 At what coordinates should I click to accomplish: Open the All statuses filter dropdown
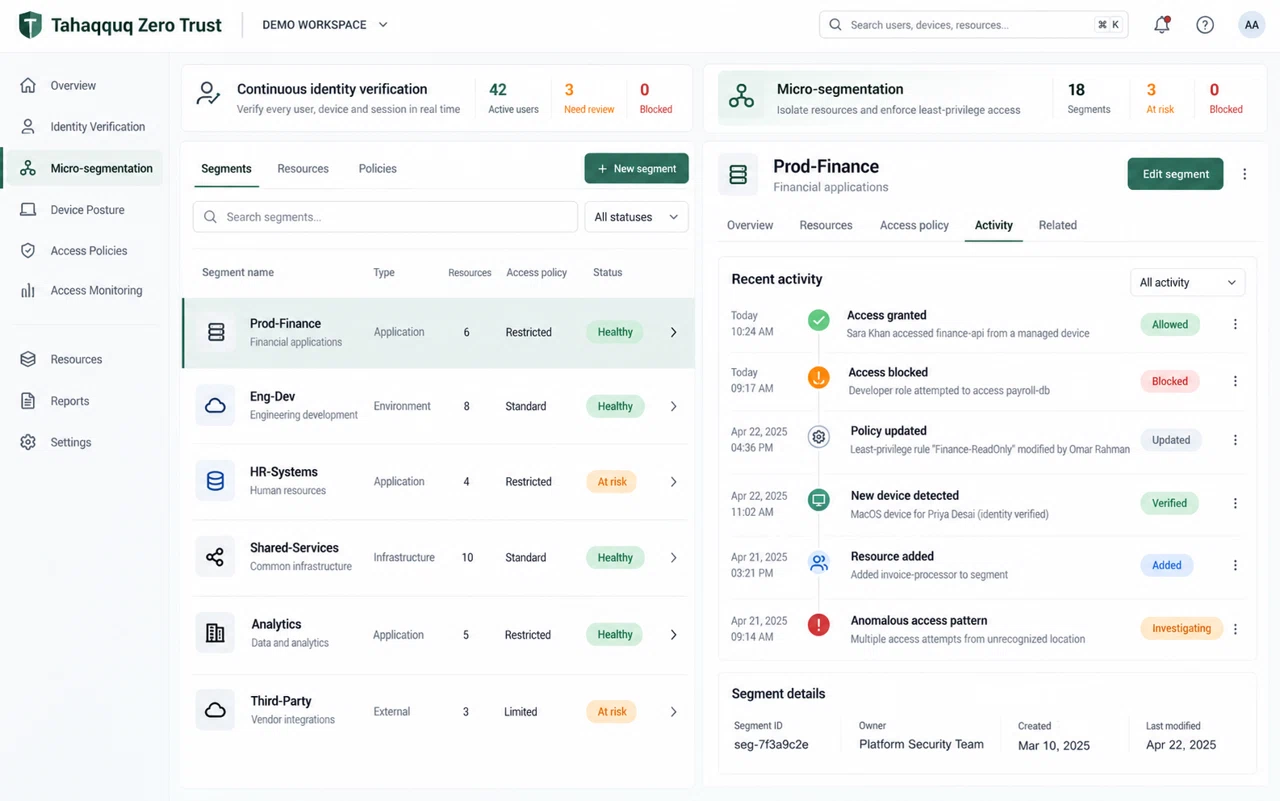pos(636,217)
